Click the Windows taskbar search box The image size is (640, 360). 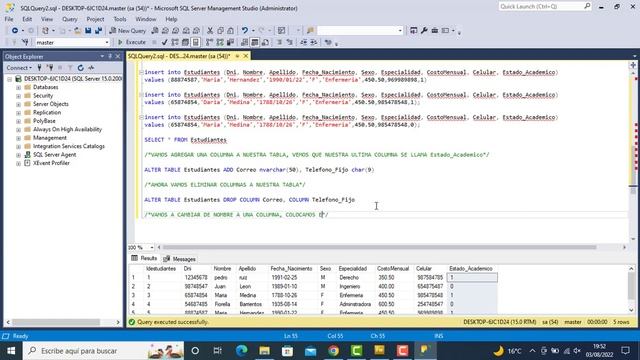tap(104, 351)
